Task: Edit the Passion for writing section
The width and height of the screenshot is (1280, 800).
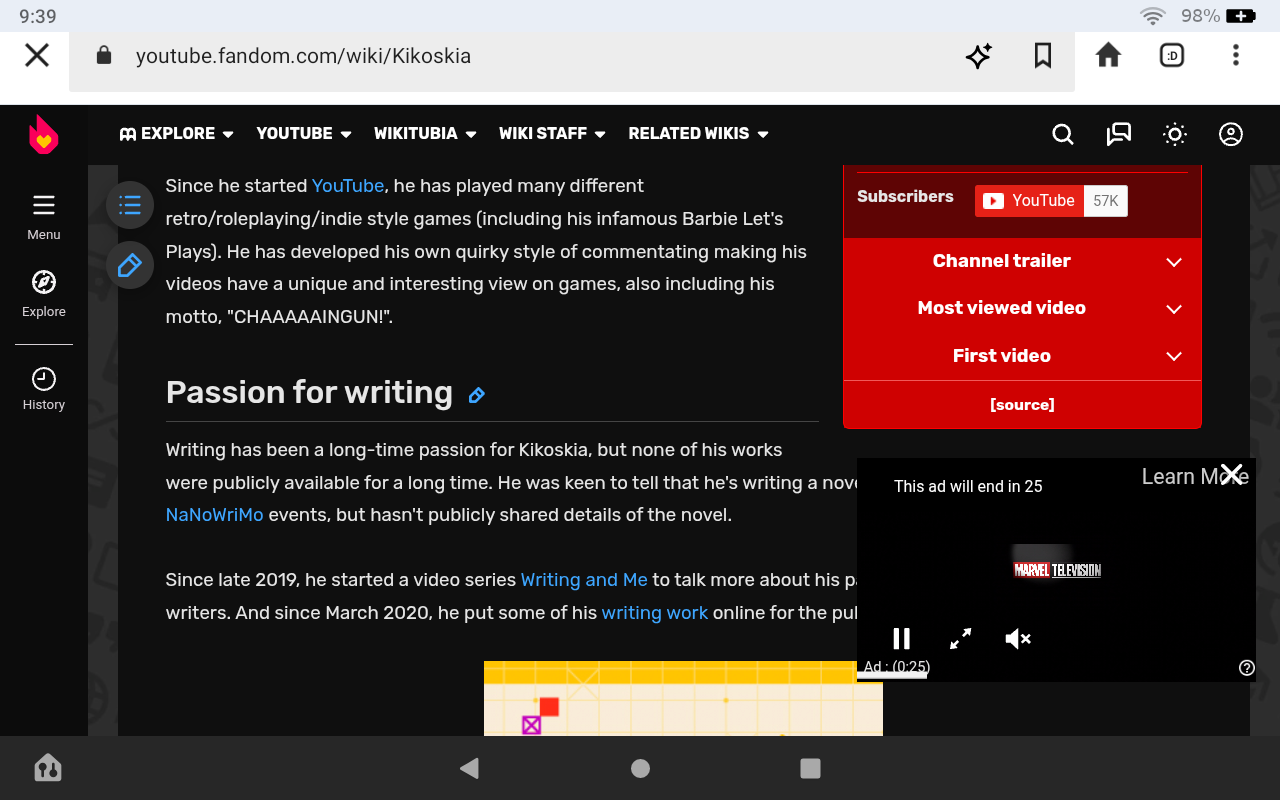Action: click(x=477, y=395)
